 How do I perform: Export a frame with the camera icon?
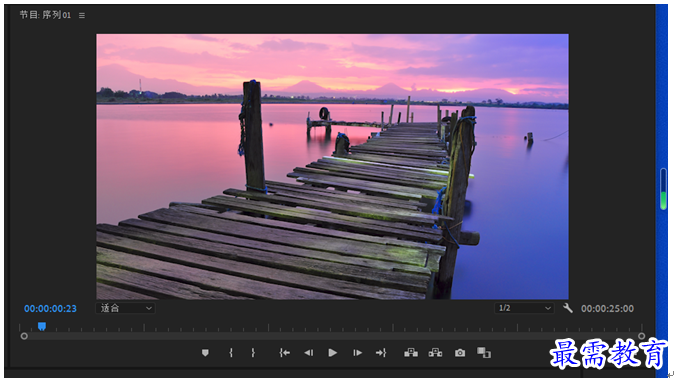[x=460, y=353]
